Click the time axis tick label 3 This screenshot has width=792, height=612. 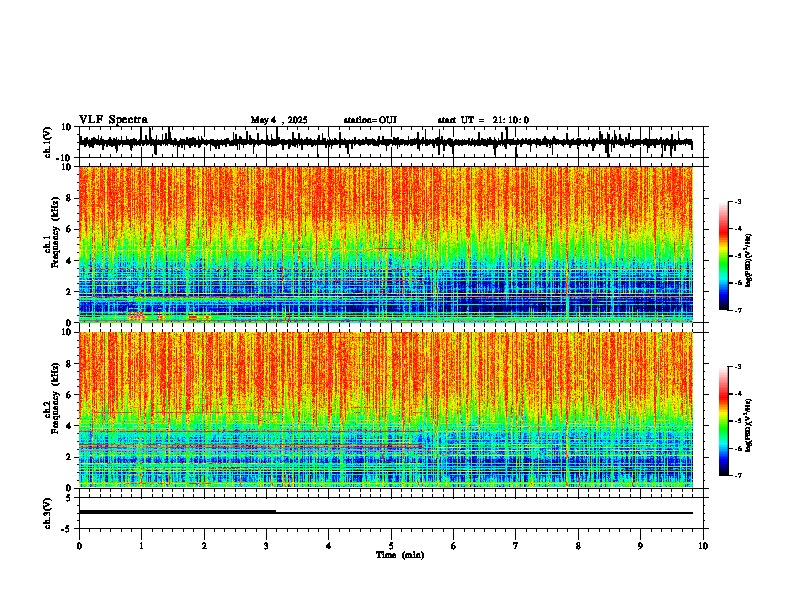[266, 546]
